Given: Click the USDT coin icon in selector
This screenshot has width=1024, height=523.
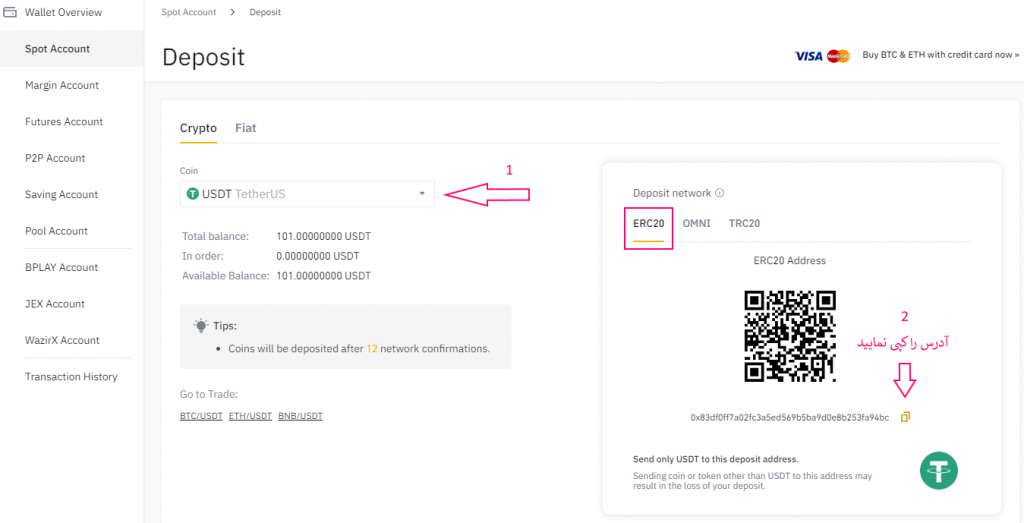Looking at the screenshot, I should [x=193, y=193].
